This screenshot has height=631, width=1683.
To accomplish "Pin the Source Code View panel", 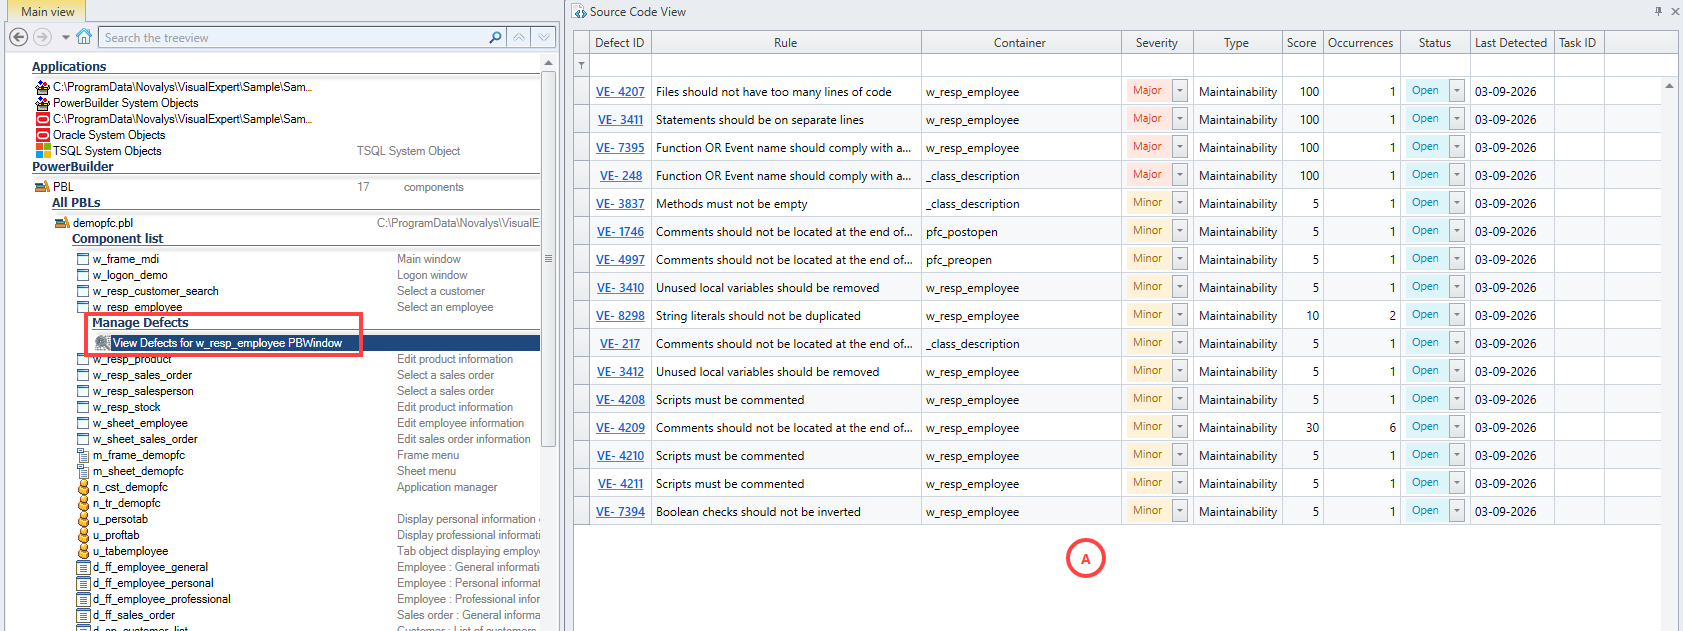I will (1658, 11).
